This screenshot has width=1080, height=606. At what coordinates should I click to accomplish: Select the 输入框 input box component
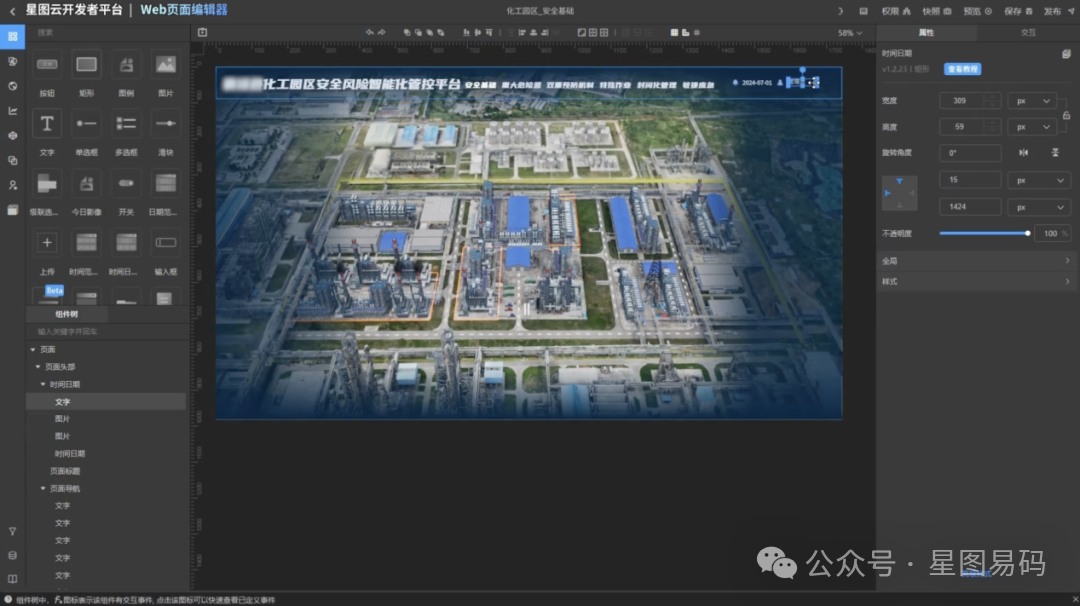tap(165, 242)
